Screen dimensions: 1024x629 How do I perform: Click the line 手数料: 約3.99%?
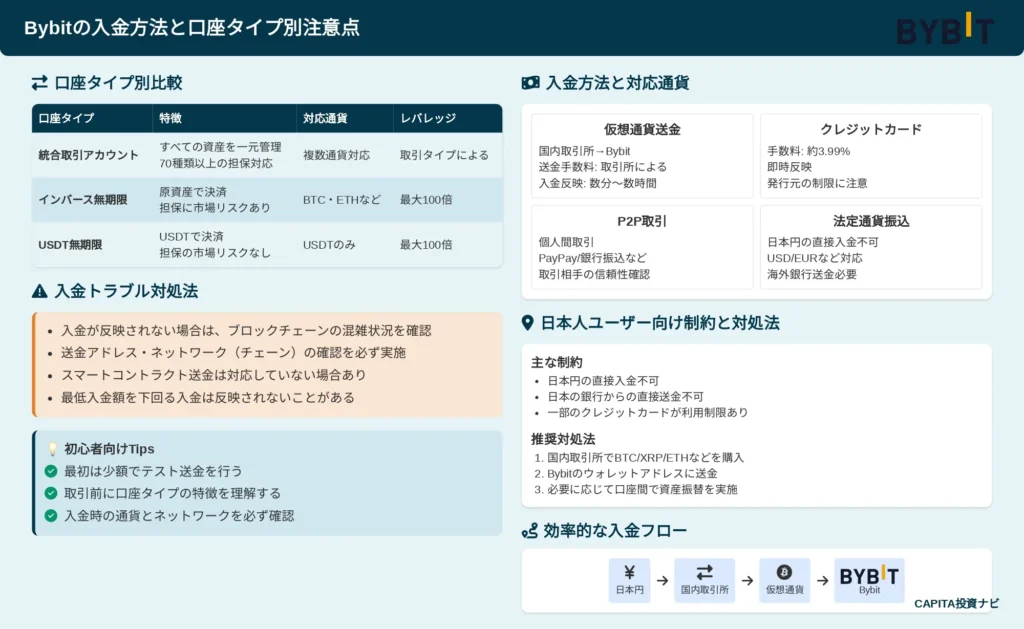pos(808,151)
